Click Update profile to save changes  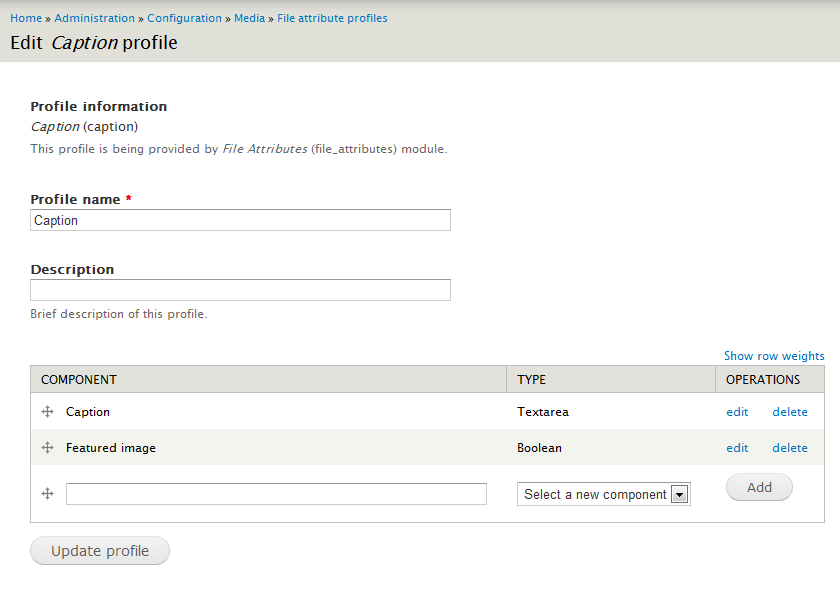pyautogui.click(x=99, y=550)
